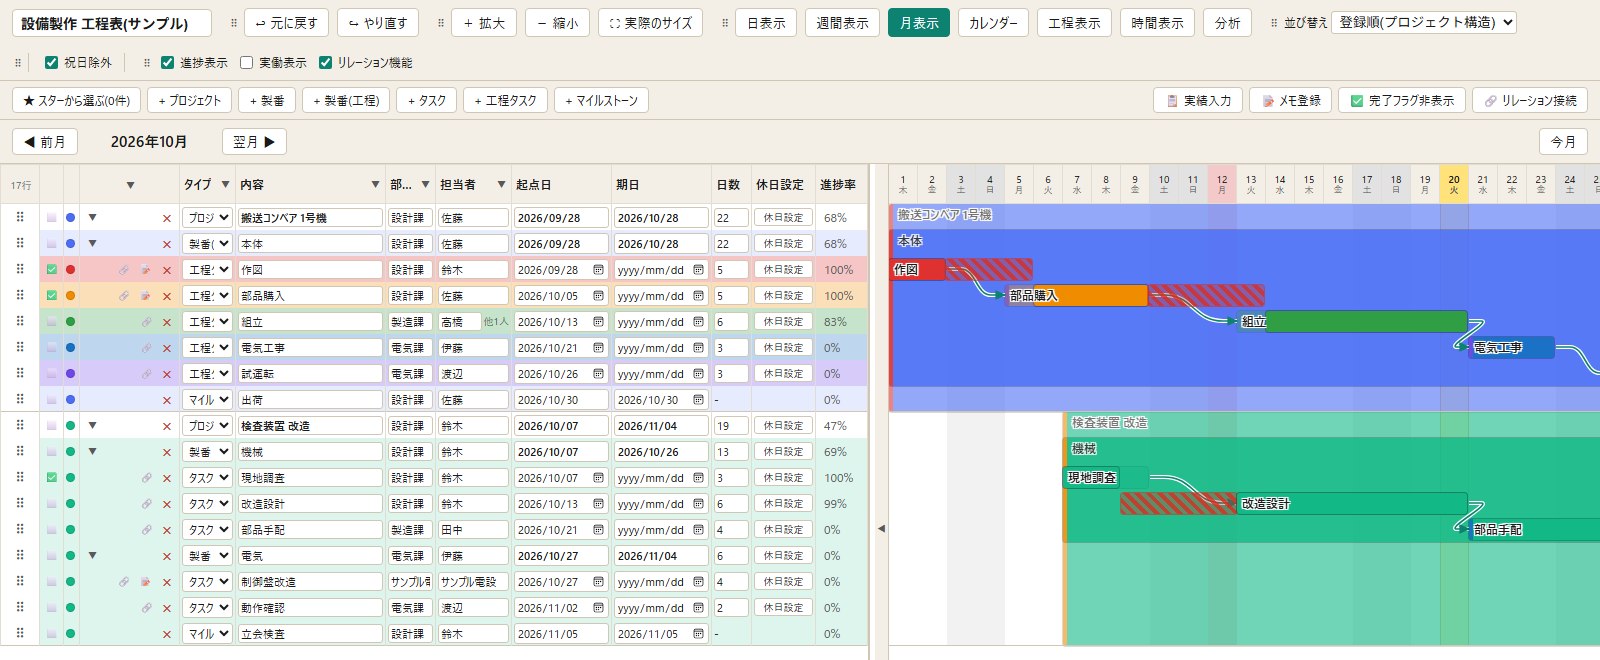The image size is (1600, 660).
Task: Uncheck completion box on 部品購入 row
Action: (x=51, y=296)
